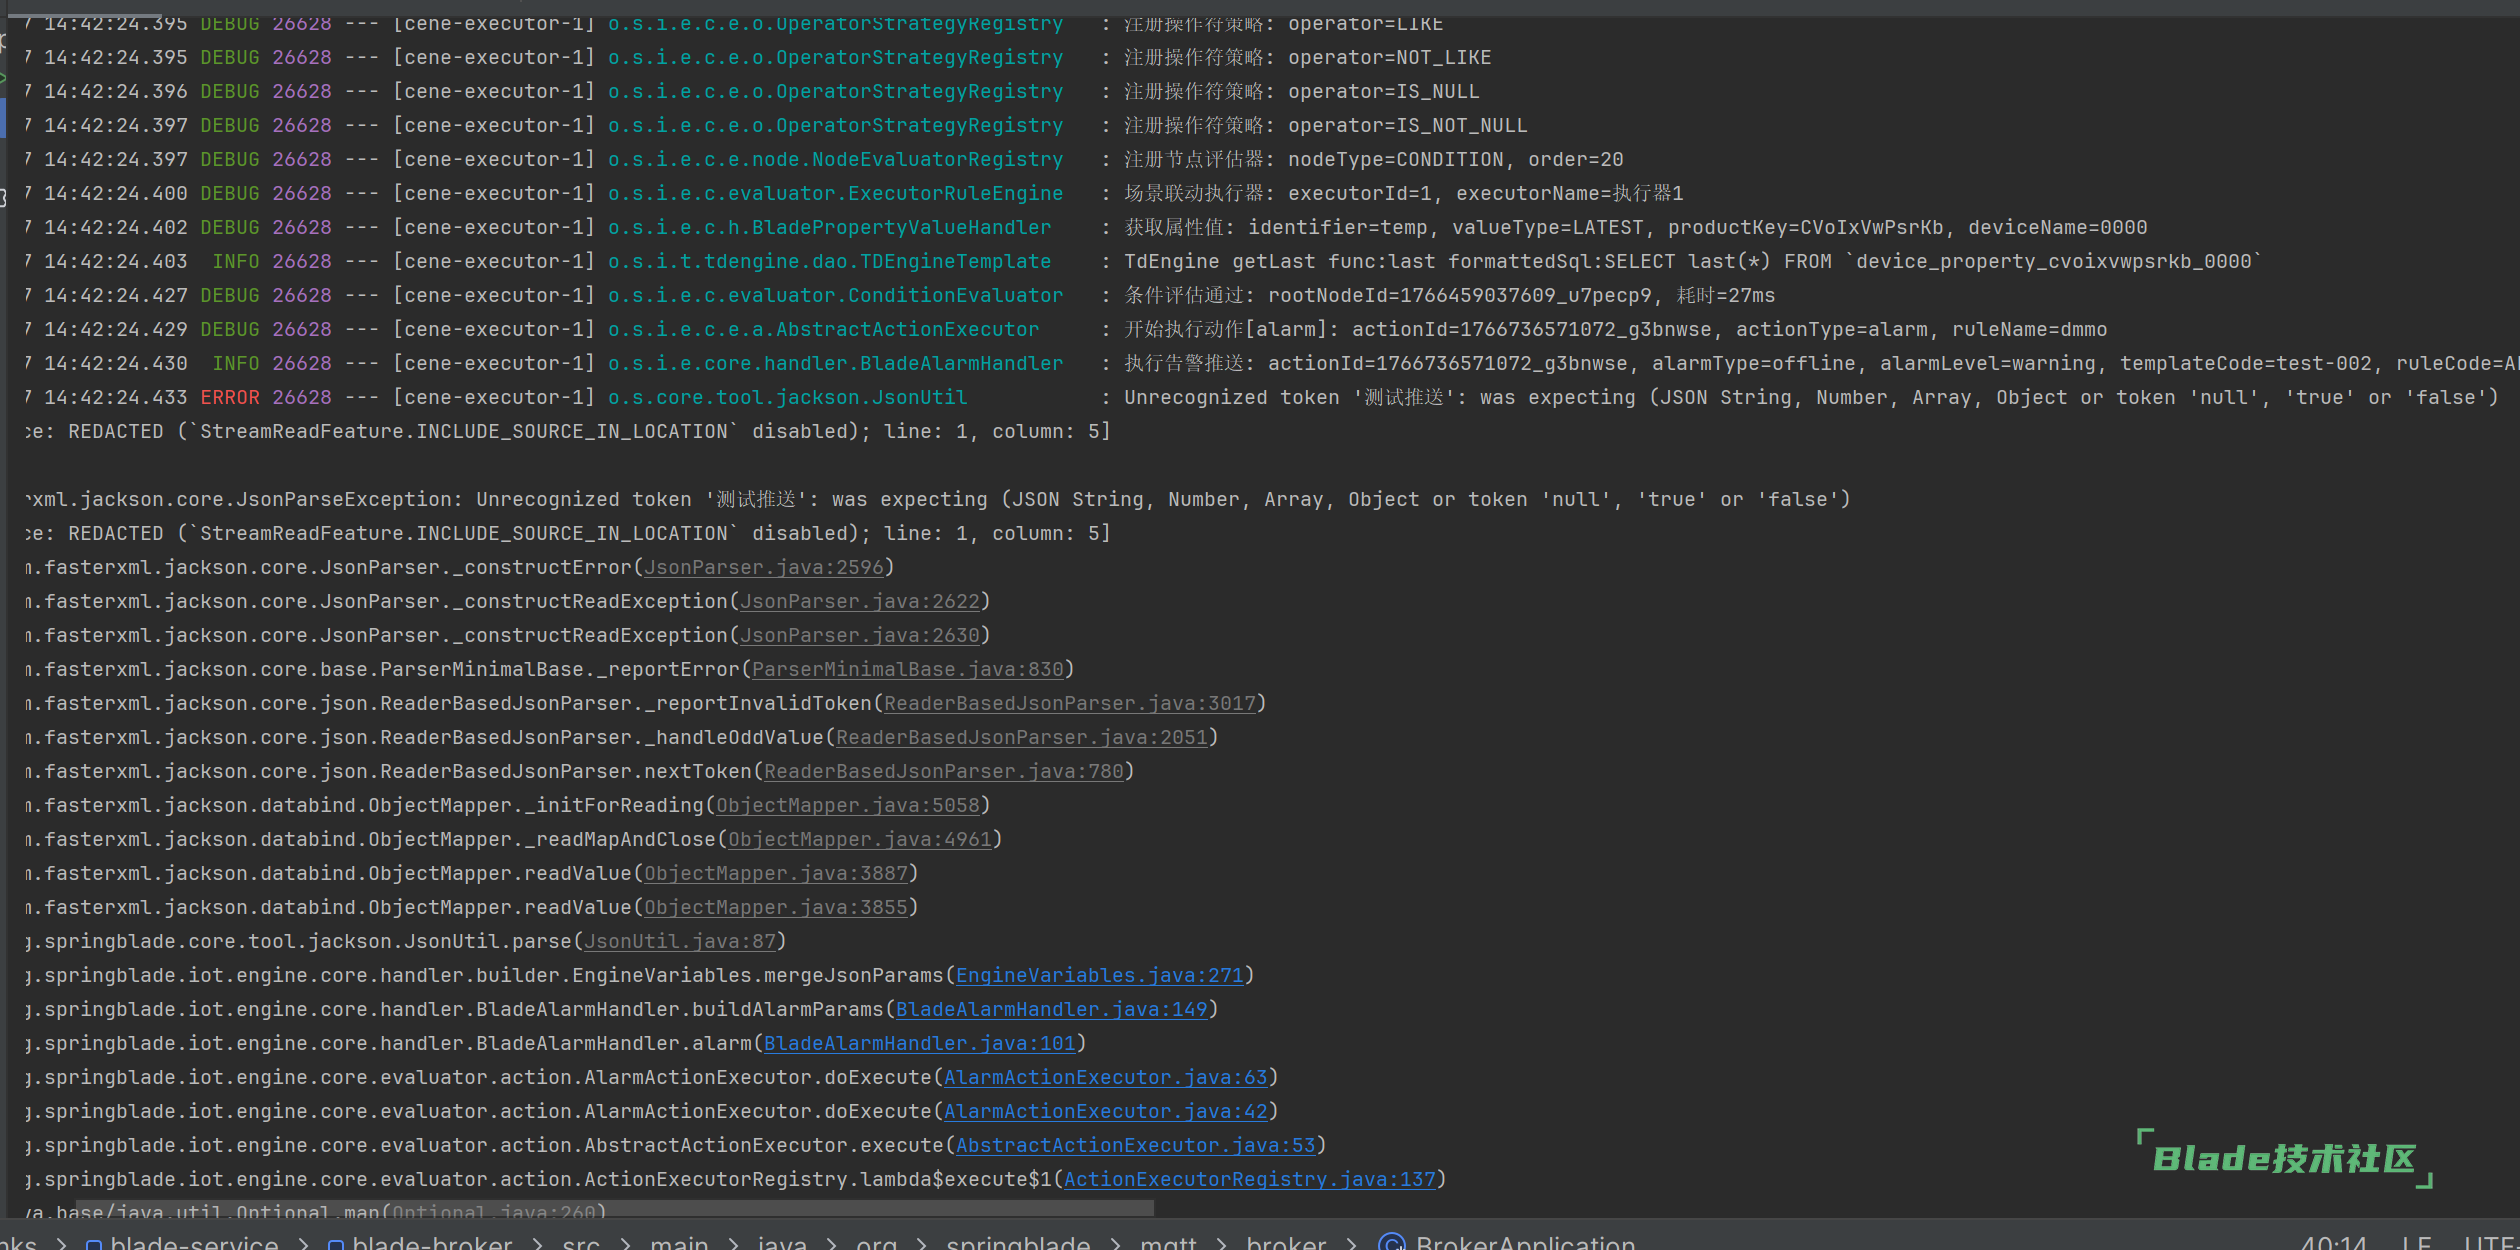Image resolution: width=2520 pixels, height=1250 pixels.
Task: Open the EngineVariables.java:271 stack trace link
Action: click(x=1099, y=975)
